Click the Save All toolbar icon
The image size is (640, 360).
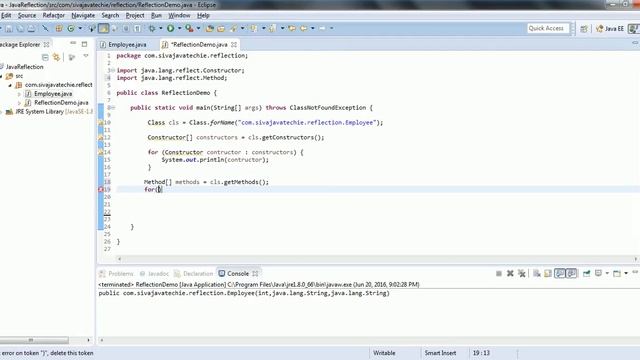pyautogui.click(x=20, y=28)
